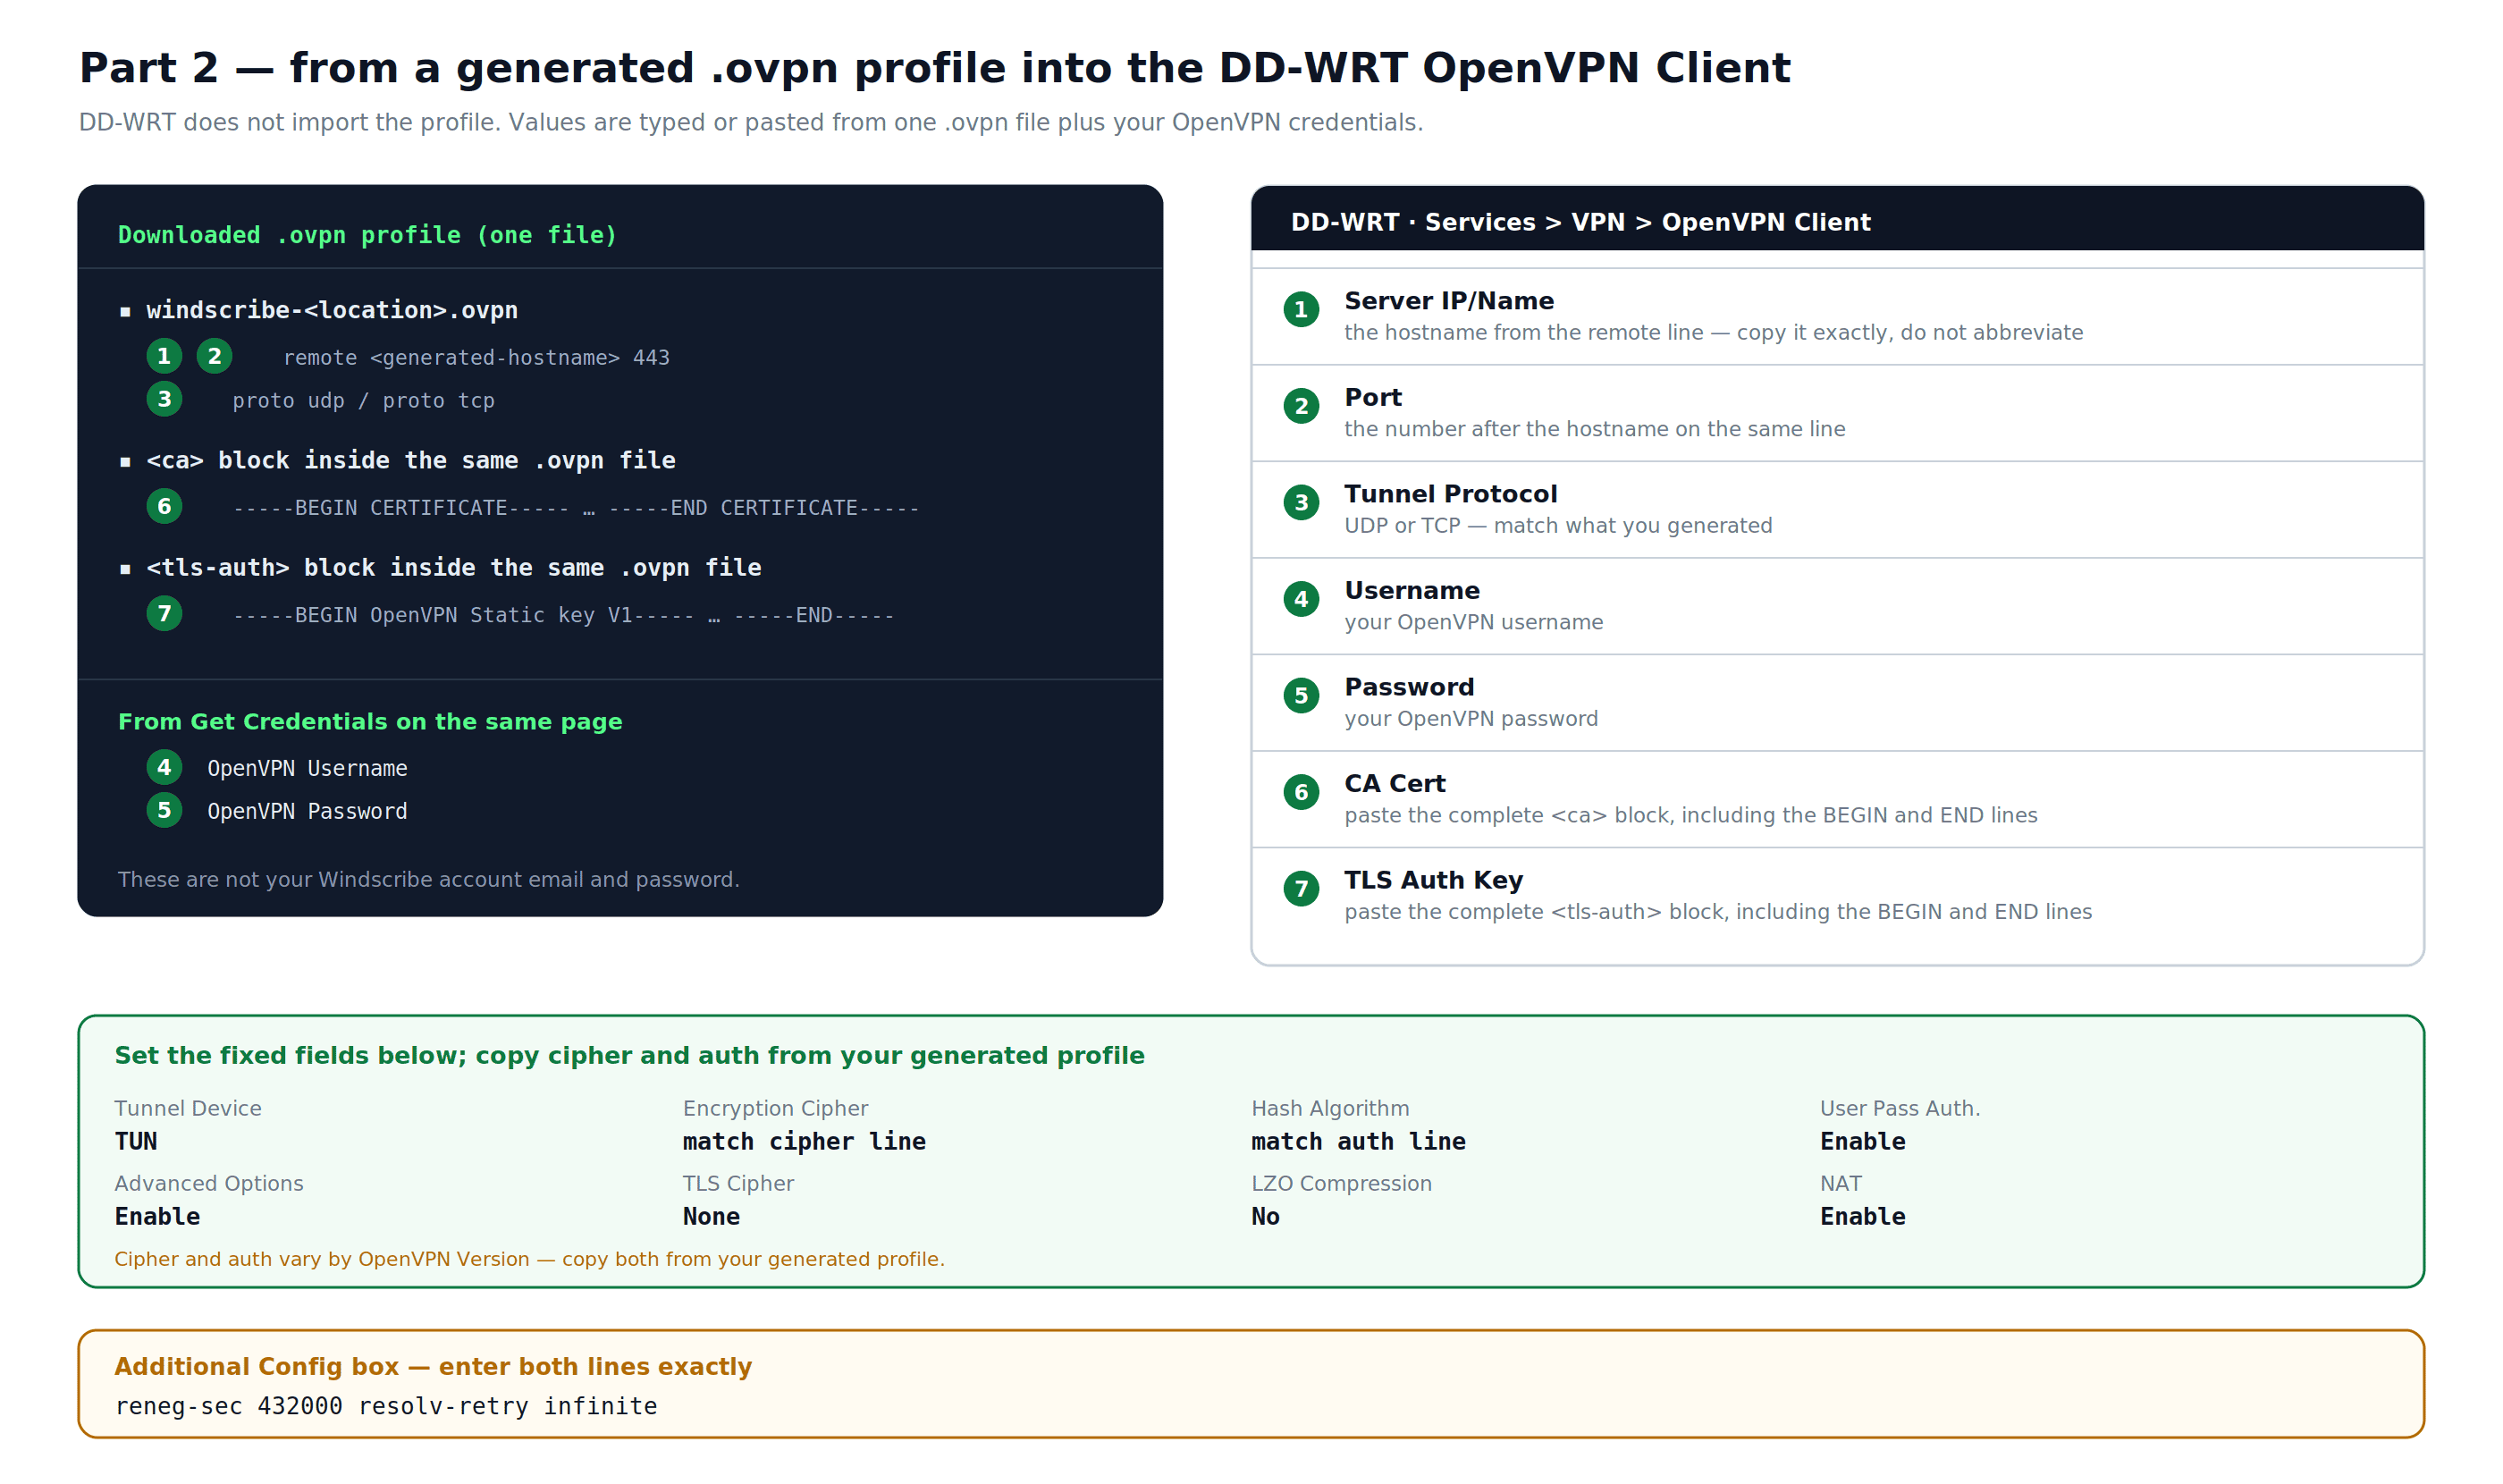
Task: Click the 'TLS Cipher' label
Action: (x=738, y=1183)
